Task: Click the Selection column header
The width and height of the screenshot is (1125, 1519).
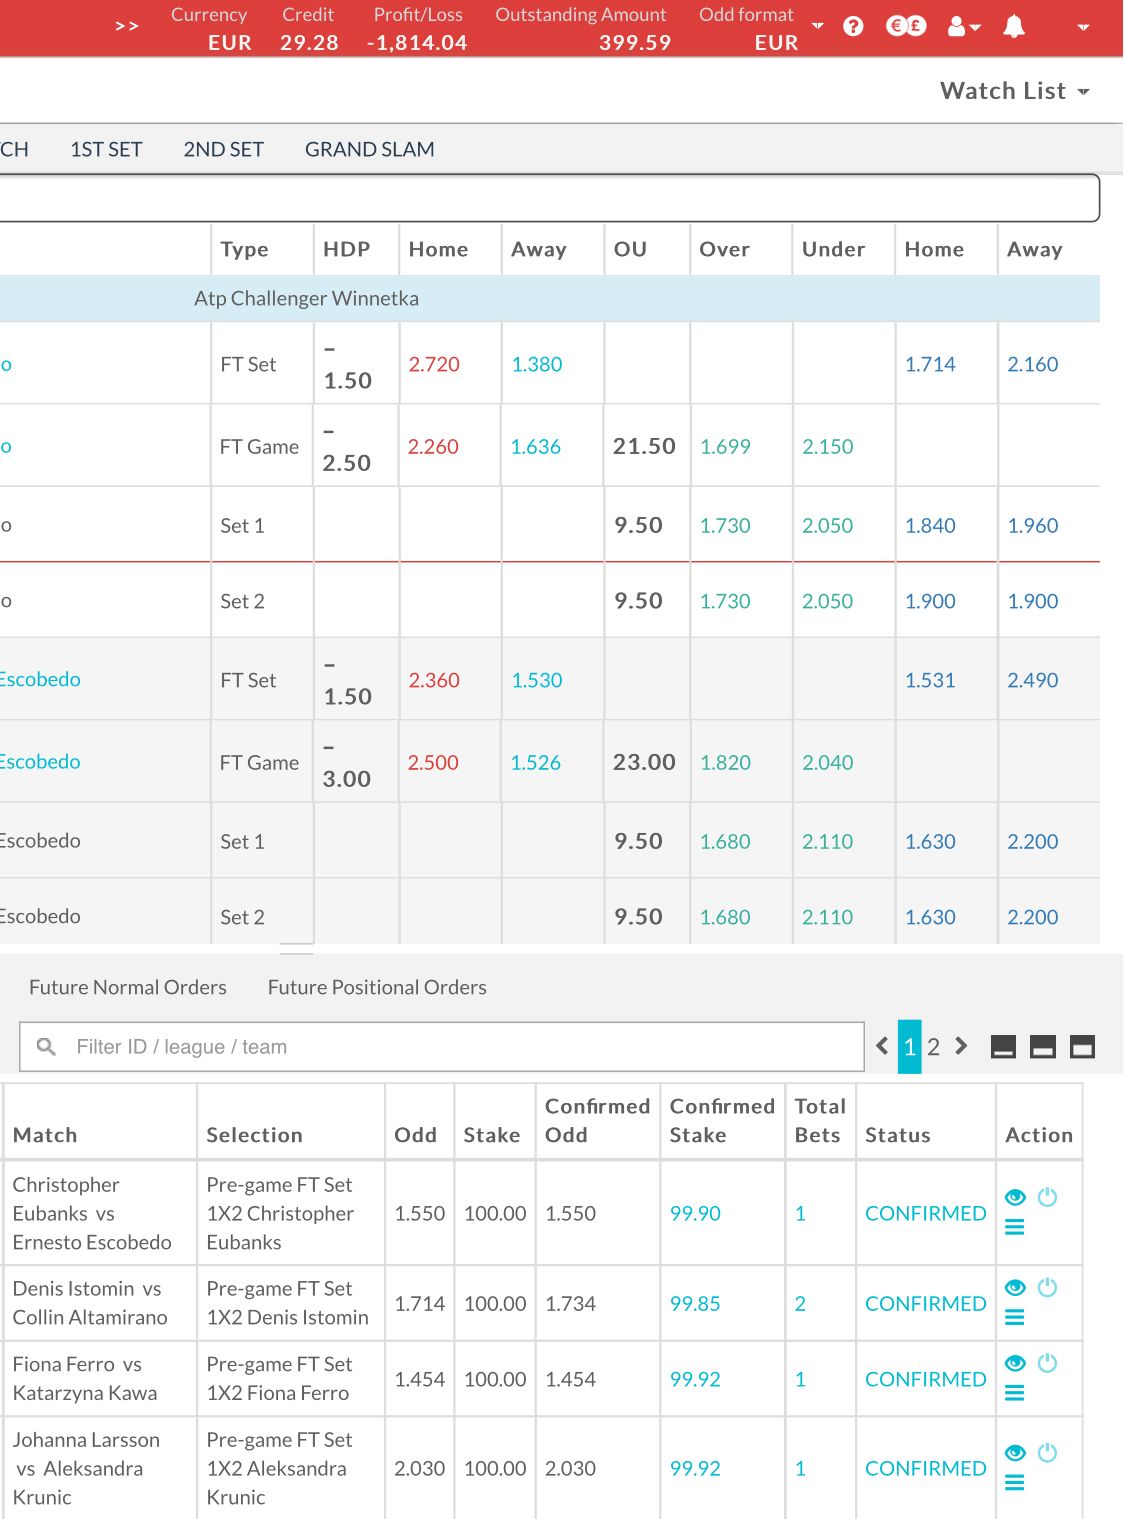Action: click(254, 1135)
